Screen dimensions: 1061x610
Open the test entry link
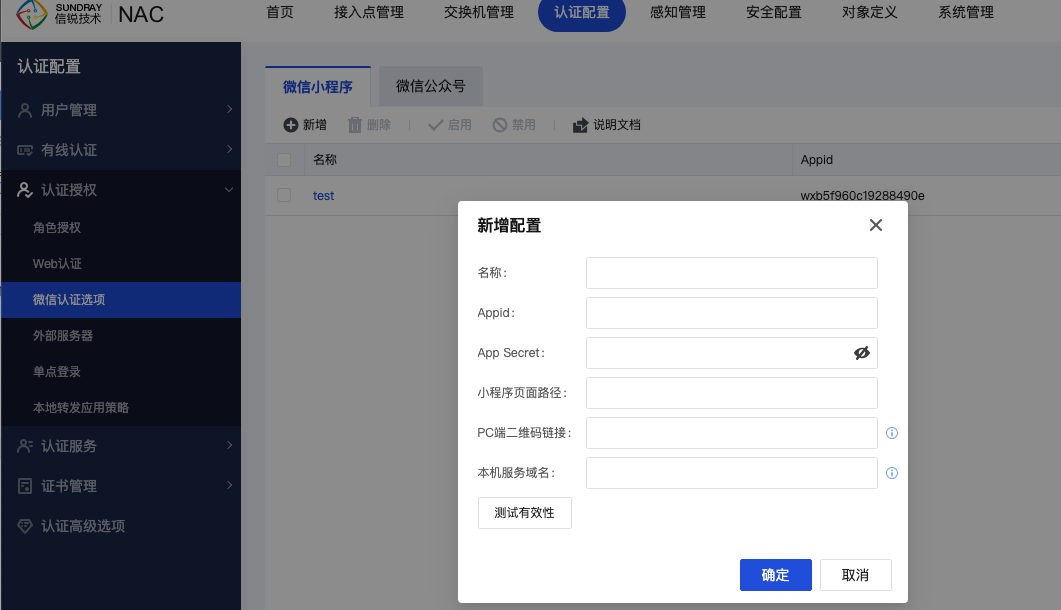[323, 196]
